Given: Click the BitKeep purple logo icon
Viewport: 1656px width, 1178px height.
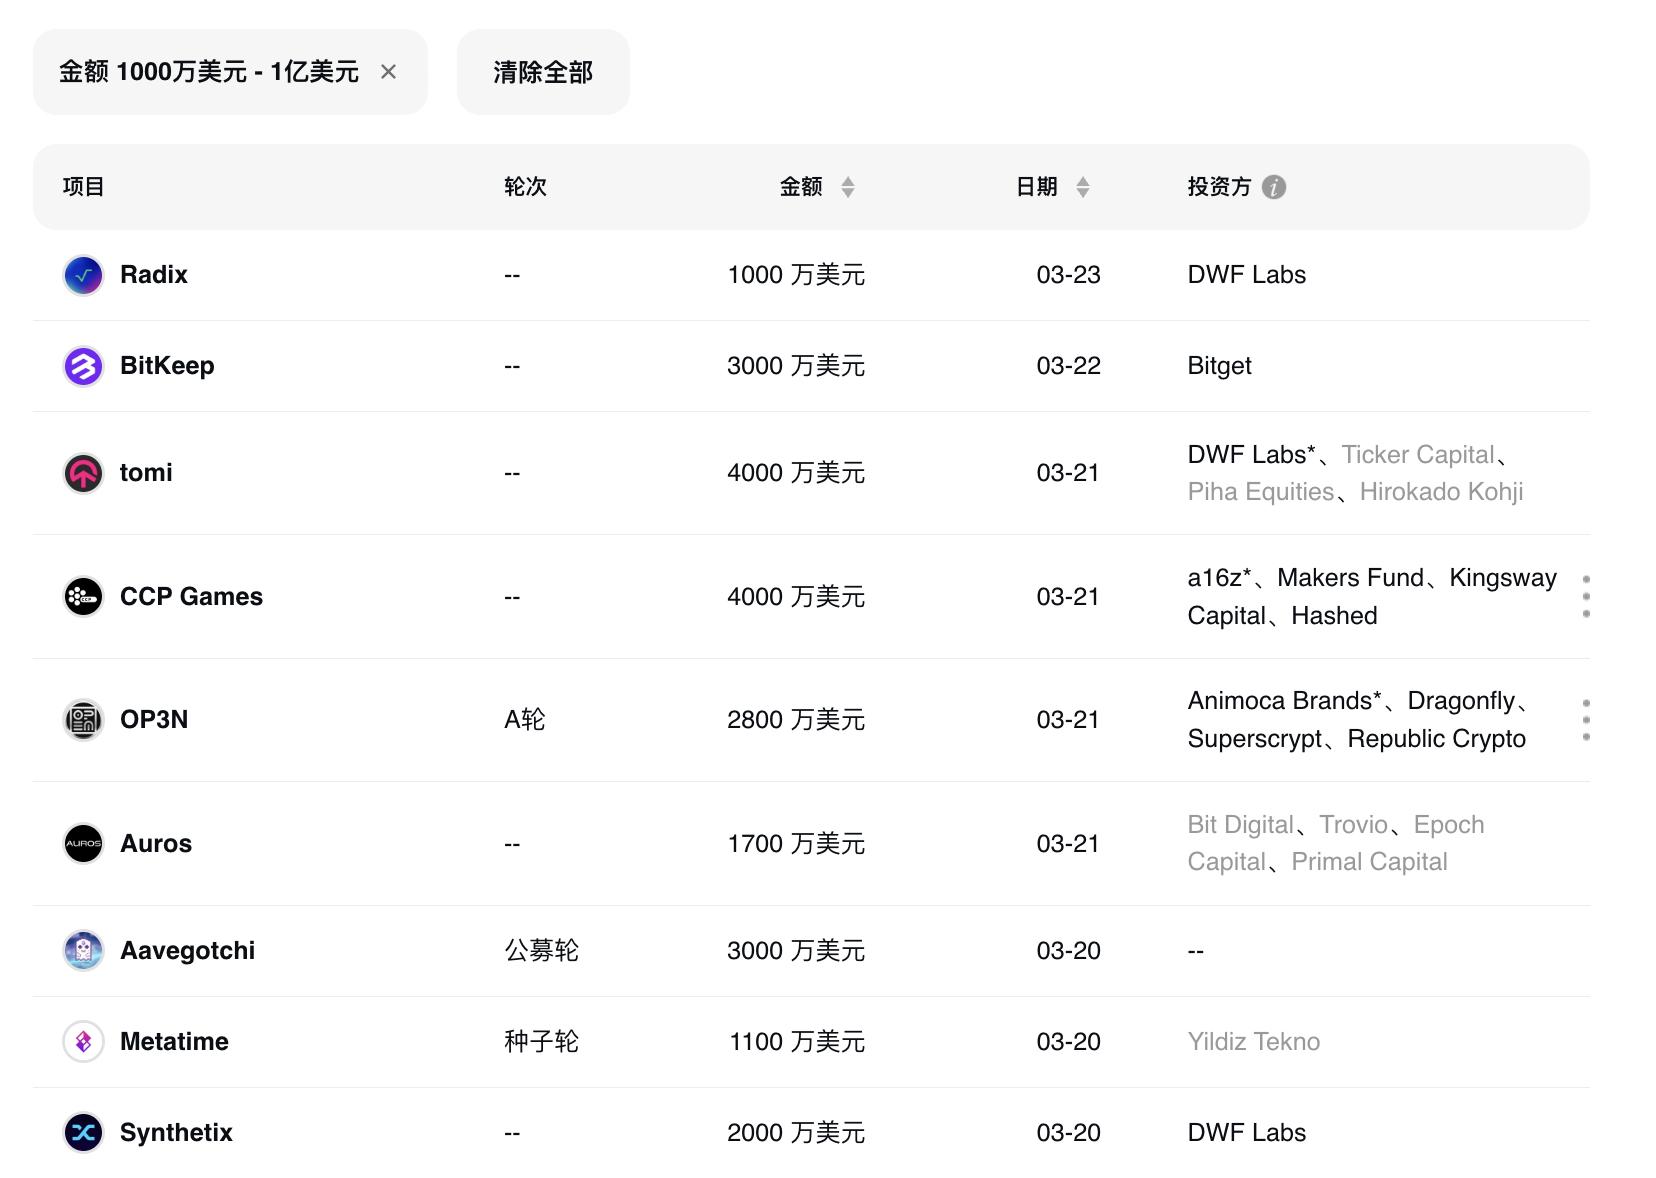Looking at the screenshot, I should tap(83, 366).
